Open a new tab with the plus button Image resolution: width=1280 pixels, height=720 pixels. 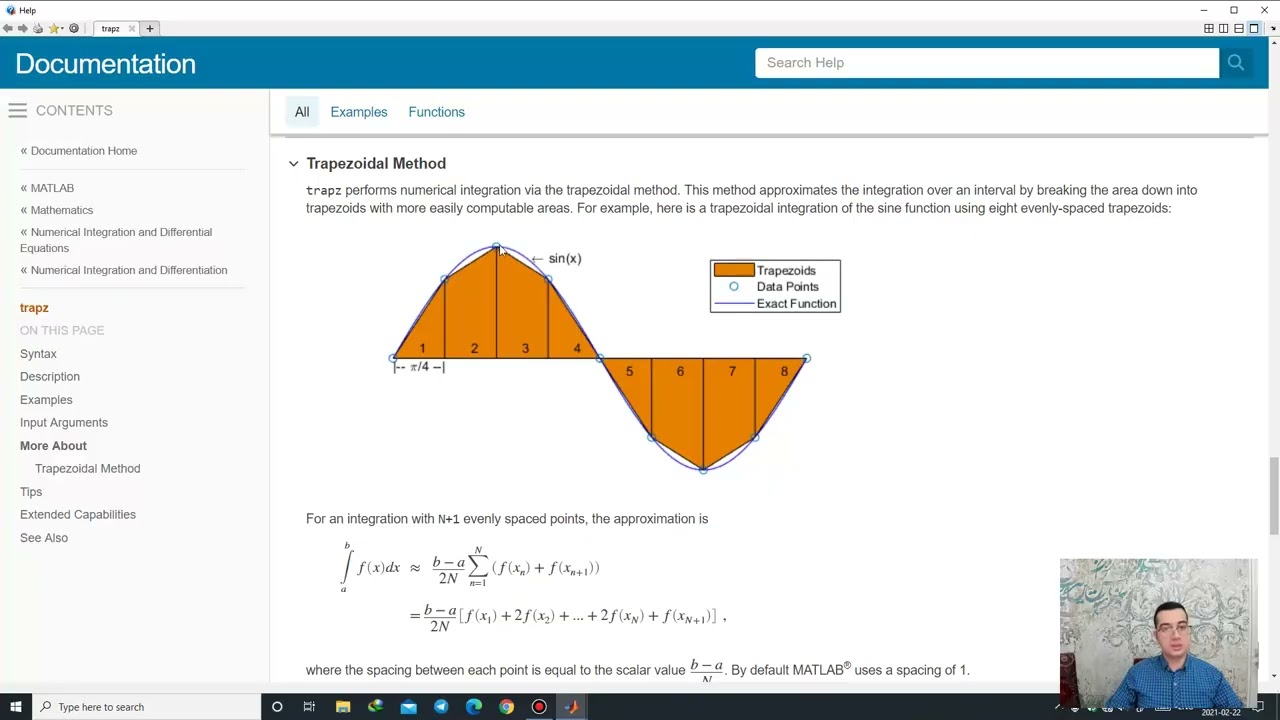[x=150, y=29]
